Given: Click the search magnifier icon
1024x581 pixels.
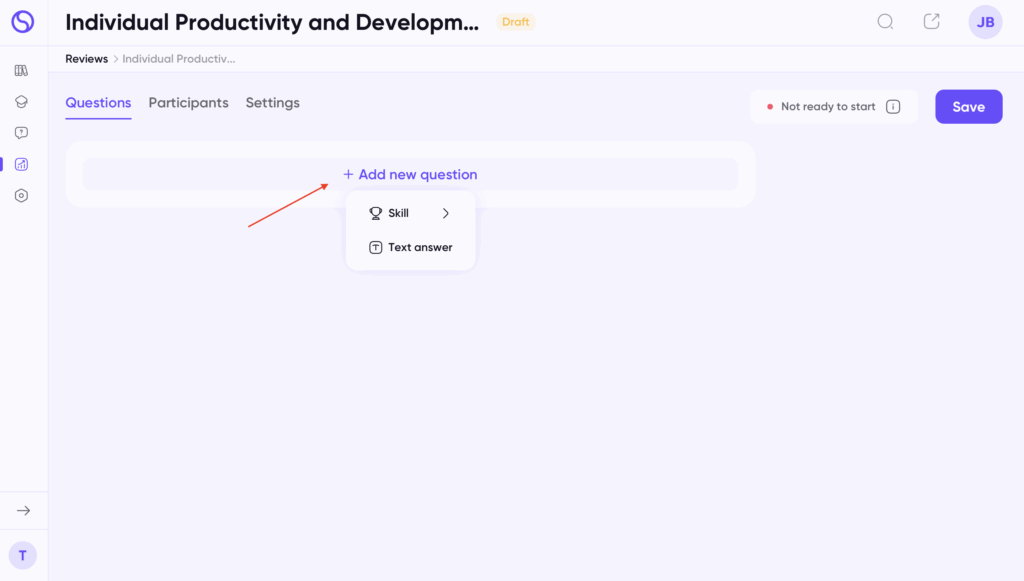Looking at the screenshot, I should (885, 22).
